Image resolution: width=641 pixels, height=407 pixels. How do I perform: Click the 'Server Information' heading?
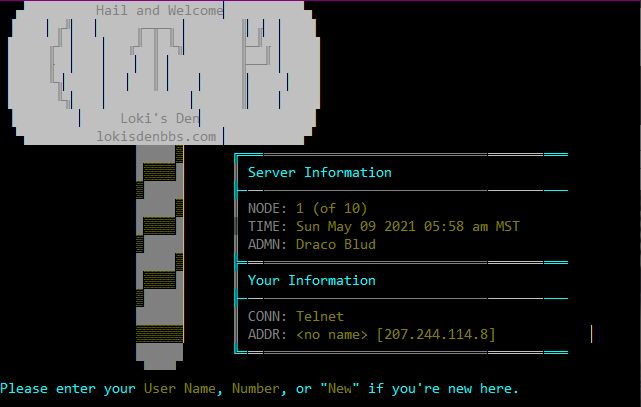click(x=320, y=172)
